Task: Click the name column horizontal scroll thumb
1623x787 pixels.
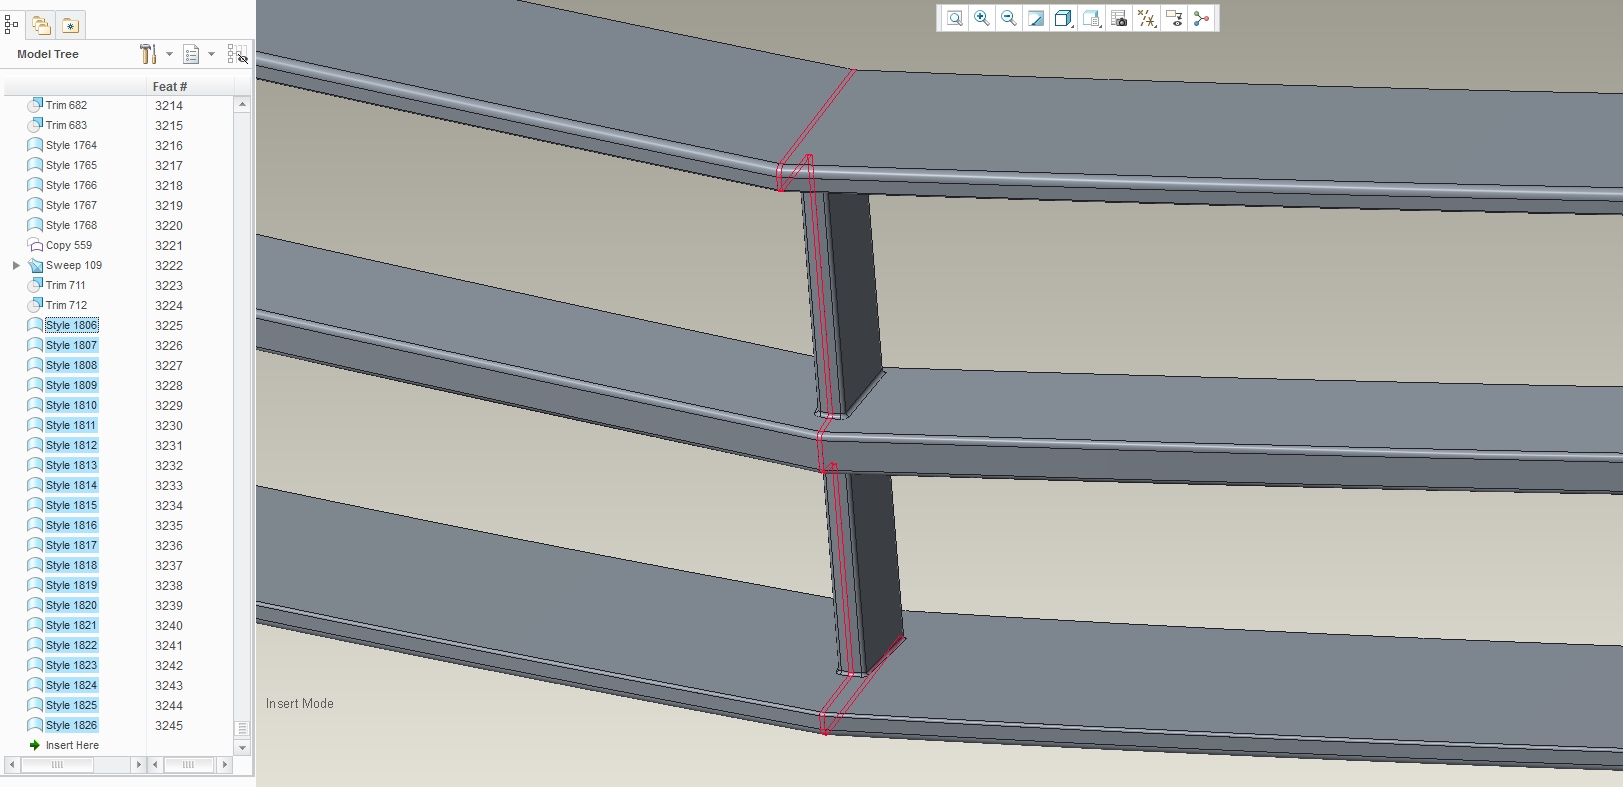Action: 57,764
